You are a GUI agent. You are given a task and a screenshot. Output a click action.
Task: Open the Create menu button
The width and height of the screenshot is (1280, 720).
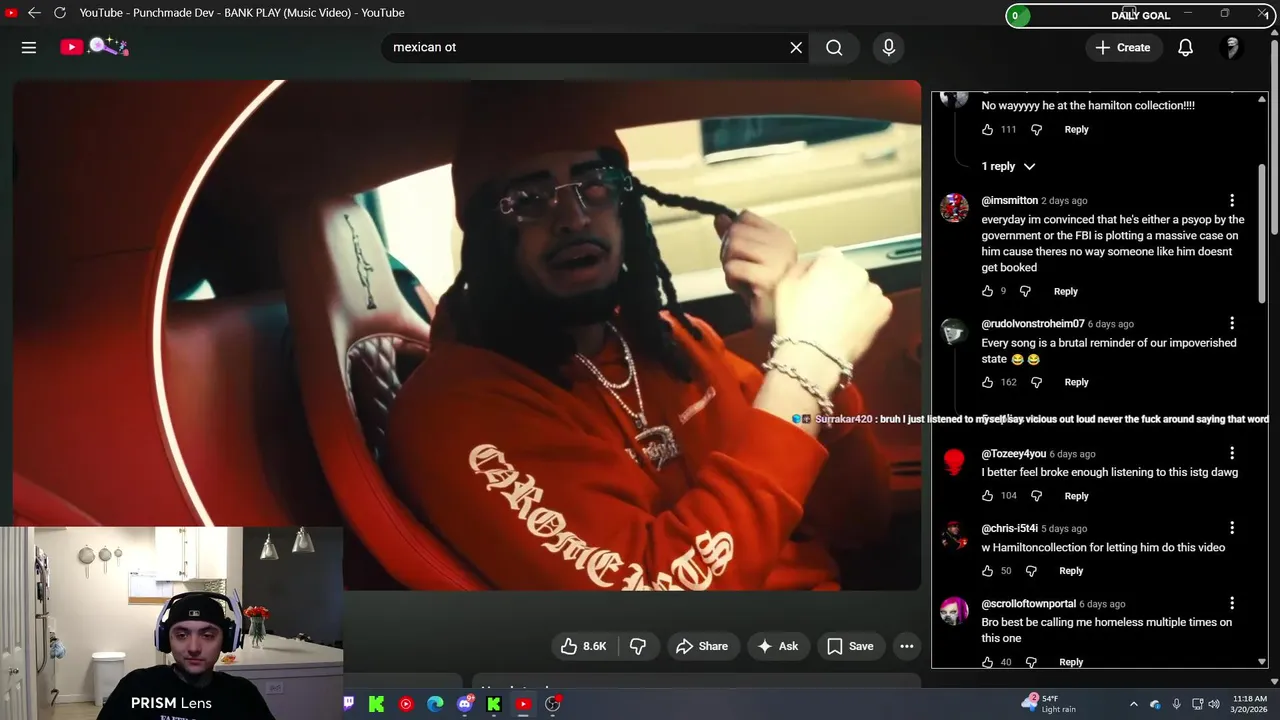point(1122,47)
